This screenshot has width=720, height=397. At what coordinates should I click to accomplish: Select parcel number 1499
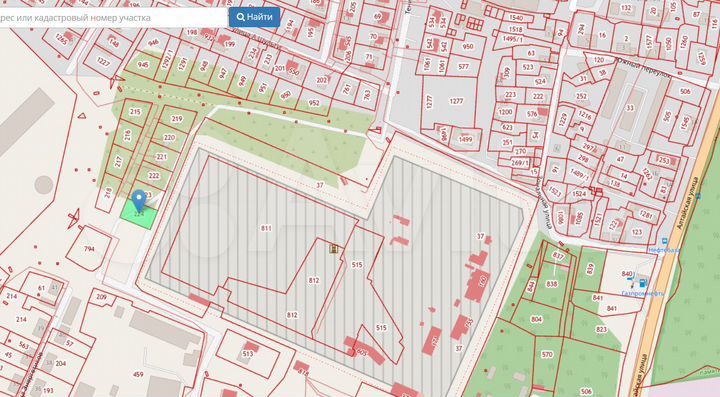[x=465, y=140]
